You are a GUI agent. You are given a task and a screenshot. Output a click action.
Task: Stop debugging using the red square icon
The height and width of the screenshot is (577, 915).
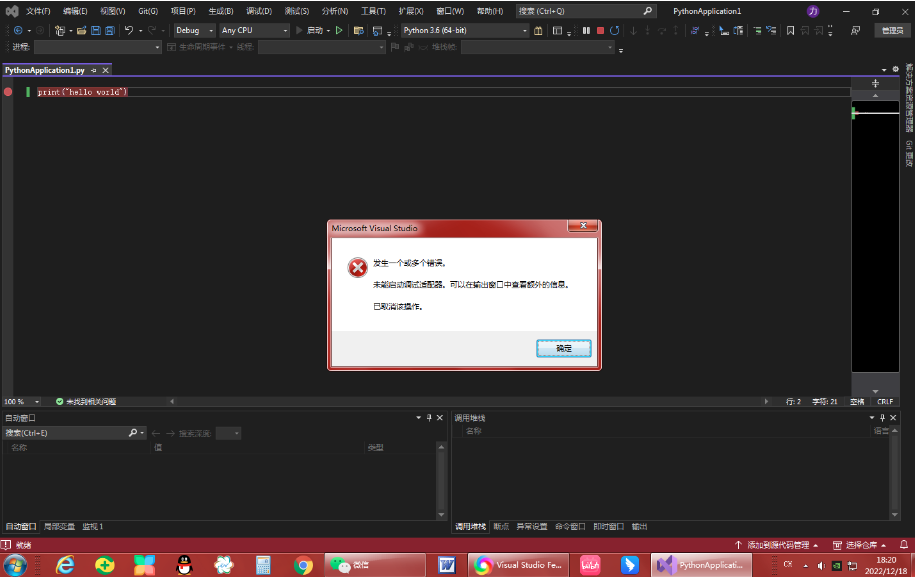pyautogui.click(x=600, y=30)
